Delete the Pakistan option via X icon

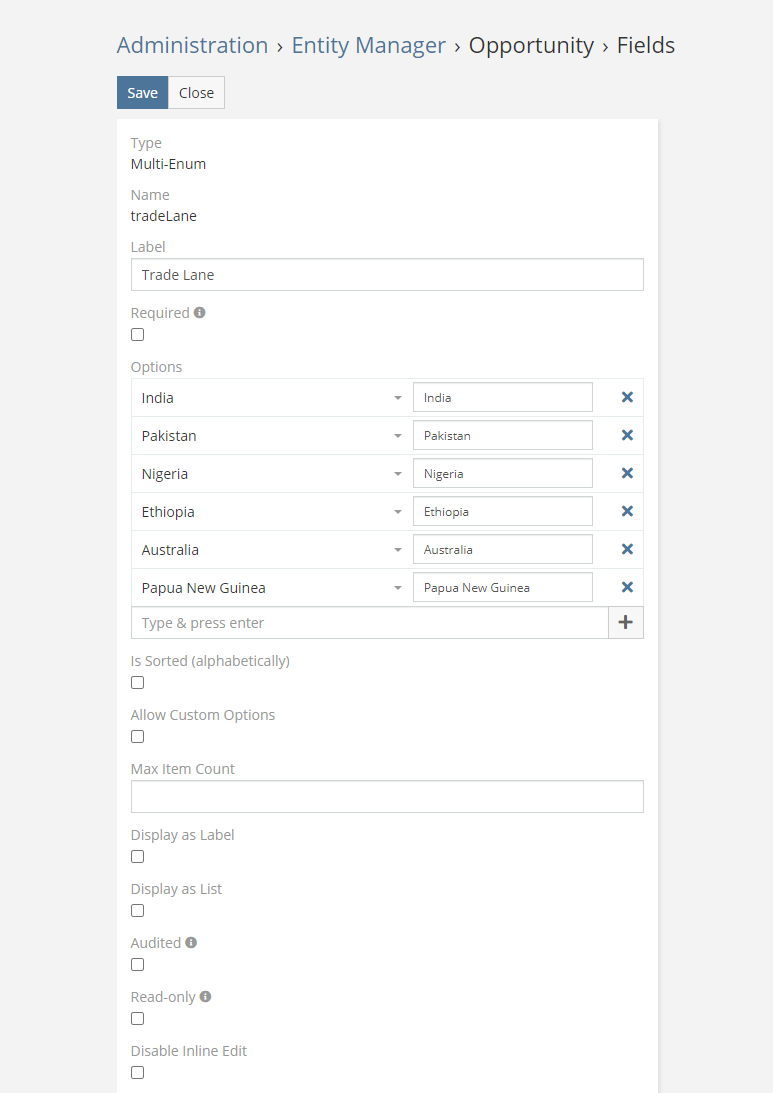coord(627,435)
